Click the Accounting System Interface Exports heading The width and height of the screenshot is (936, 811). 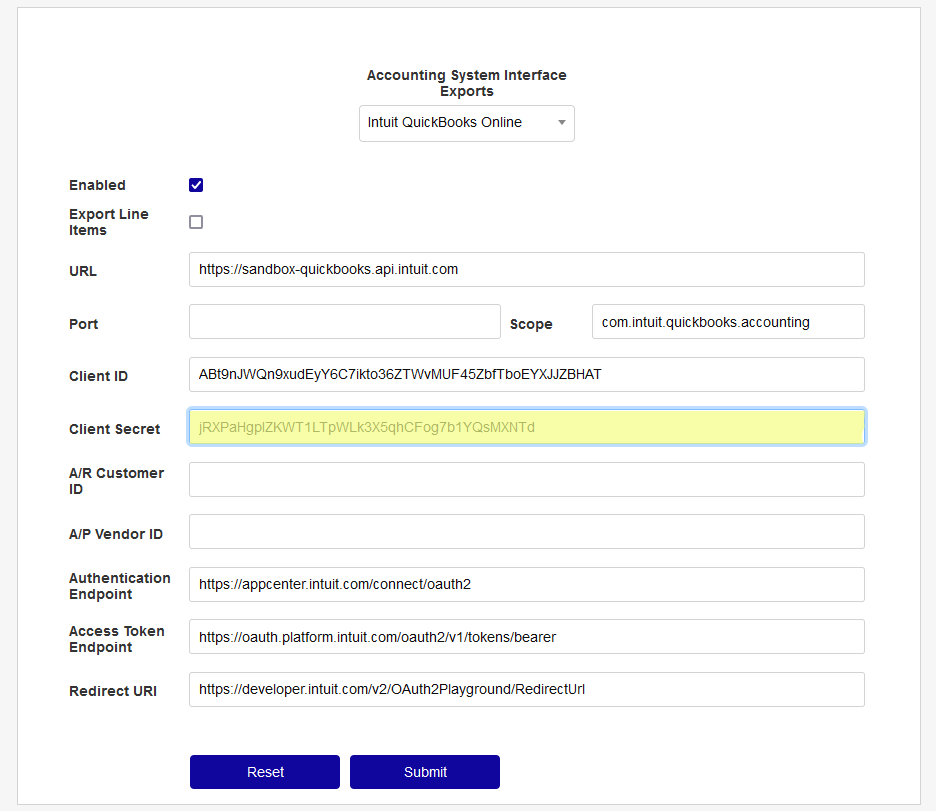[x=466, y=83]
